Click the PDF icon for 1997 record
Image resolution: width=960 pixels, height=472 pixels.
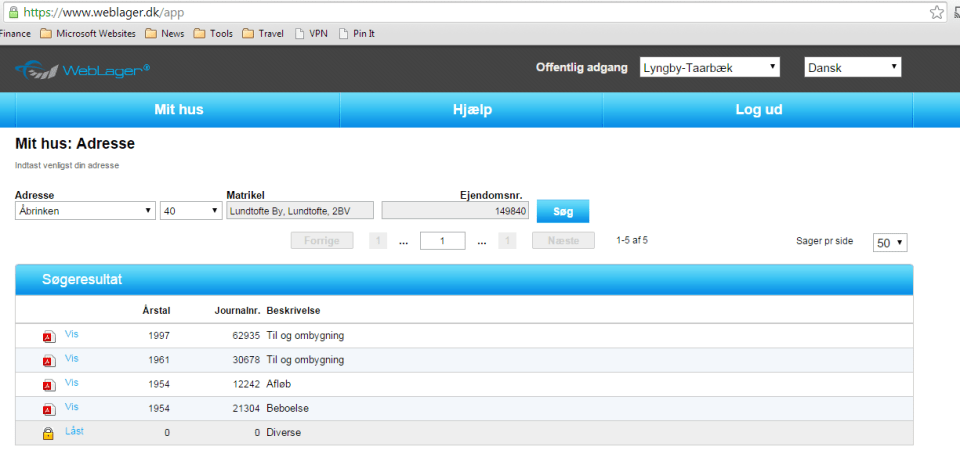(48, 337)
